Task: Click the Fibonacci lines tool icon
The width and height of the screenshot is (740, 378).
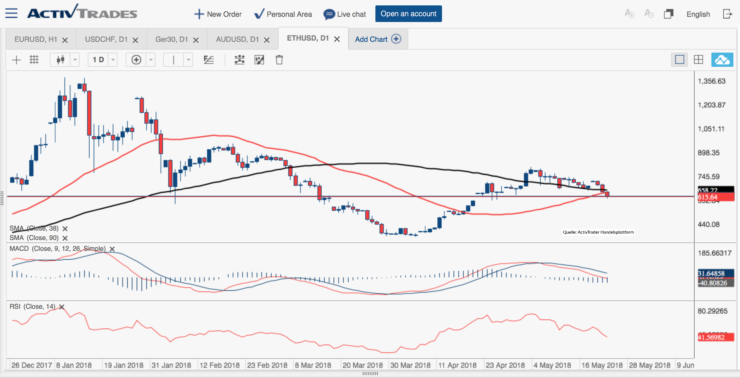Action: click(x=209, y=60)
